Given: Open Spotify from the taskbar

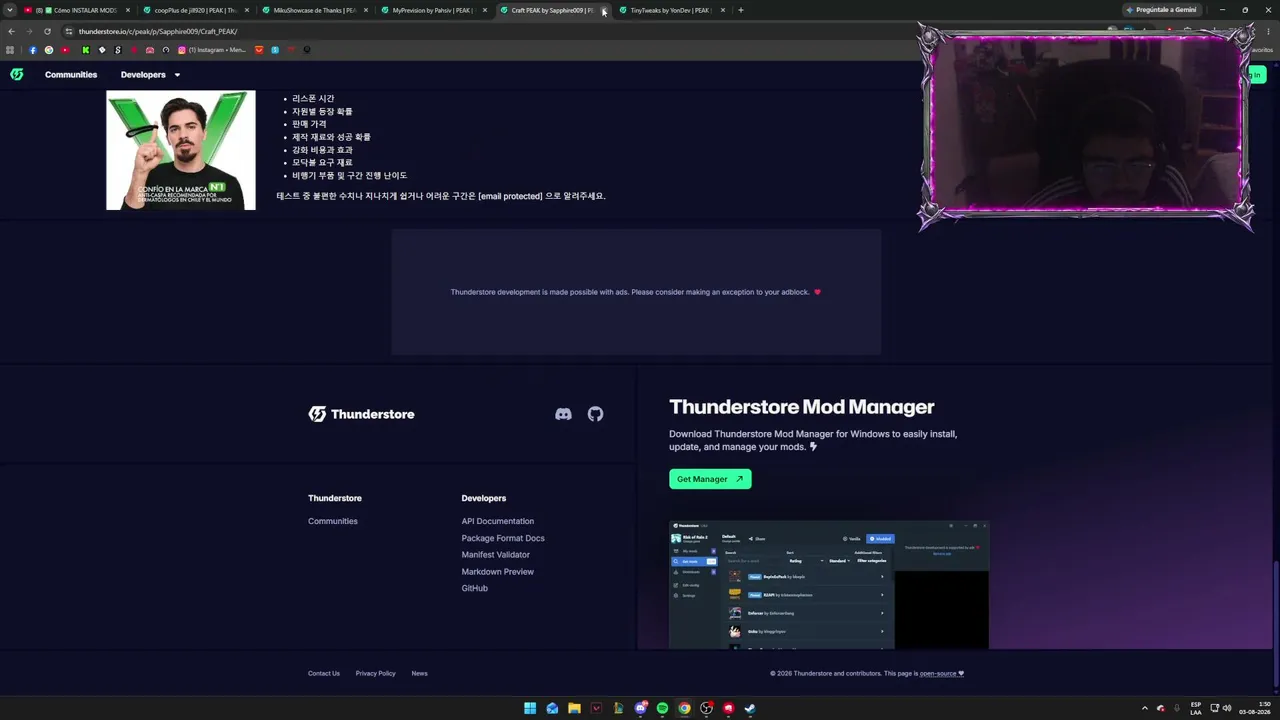Looking at the screenshot, I should click(662, 709).
